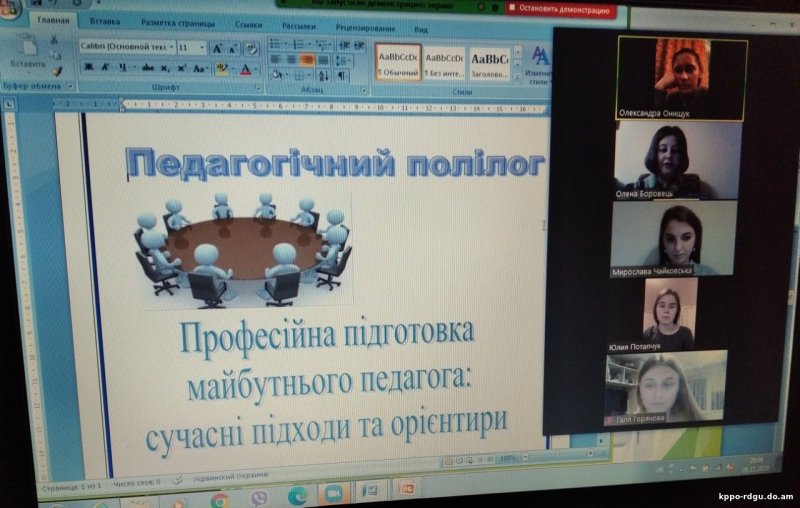
Task: Select Олена Боровець video thumbnail
Action: [x=678, y=160]
